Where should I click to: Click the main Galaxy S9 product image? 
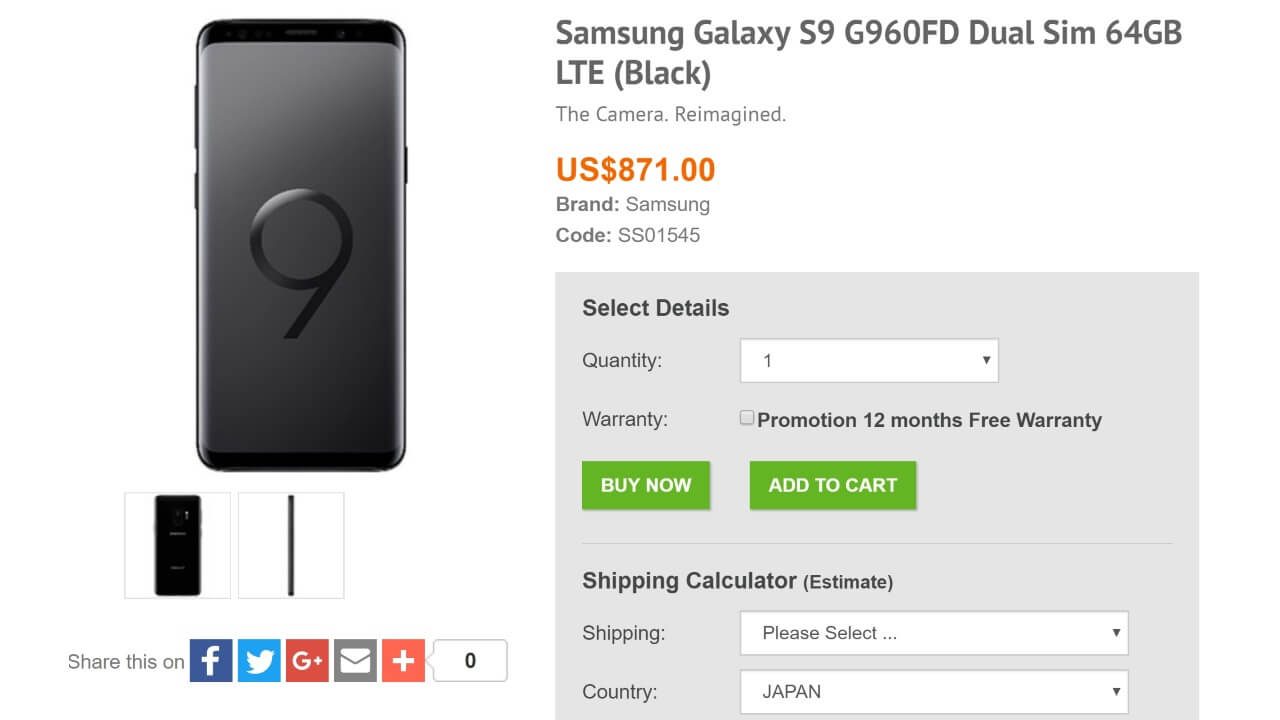click(x=301, y=245)
